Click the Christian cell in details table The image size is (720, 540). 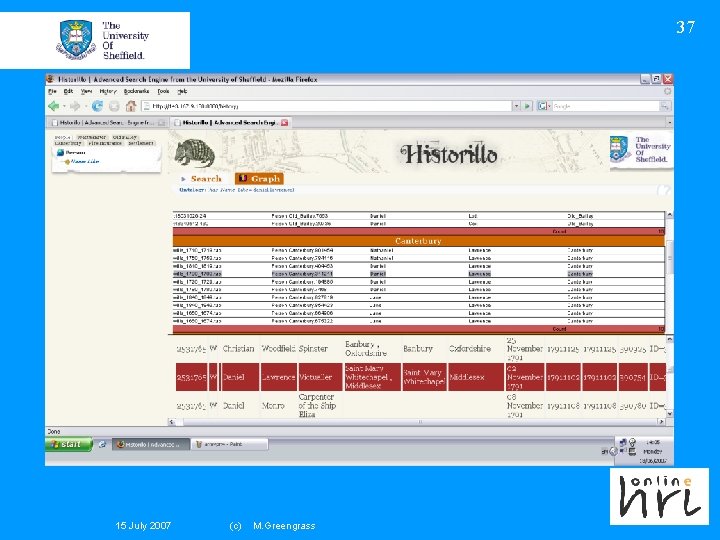point(238,349)
